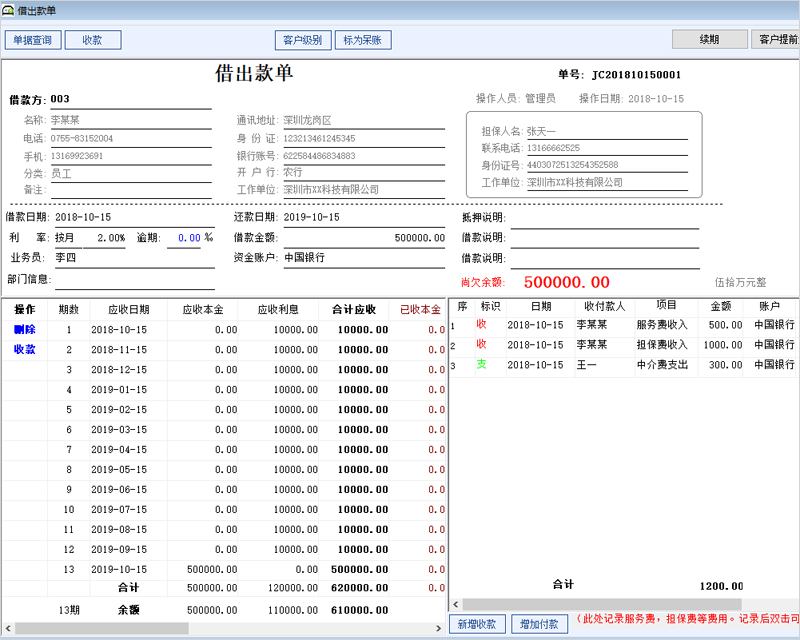Image resolution: width=800 pixels, height=640 pixels.
Task: Select the 服务费收入 fee entry
Action: (x=662, y=325)
